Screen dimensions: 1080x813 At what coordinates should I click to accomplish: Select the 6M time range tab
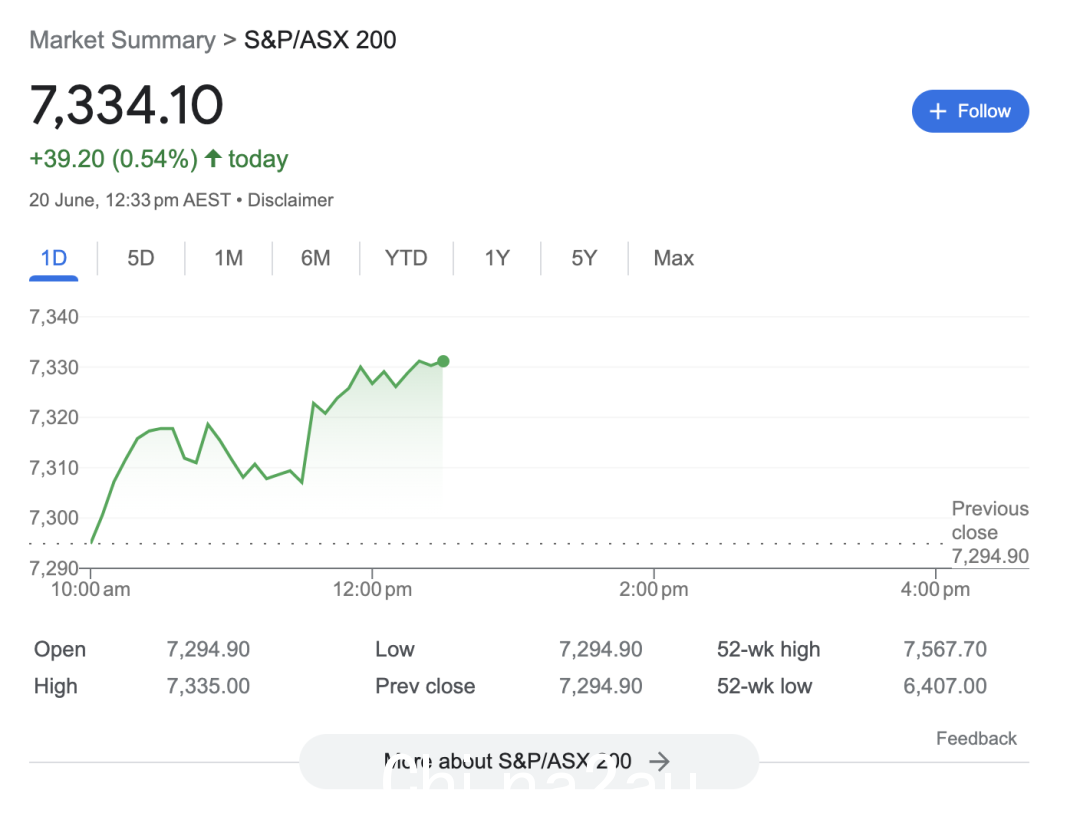pos(315,258)
